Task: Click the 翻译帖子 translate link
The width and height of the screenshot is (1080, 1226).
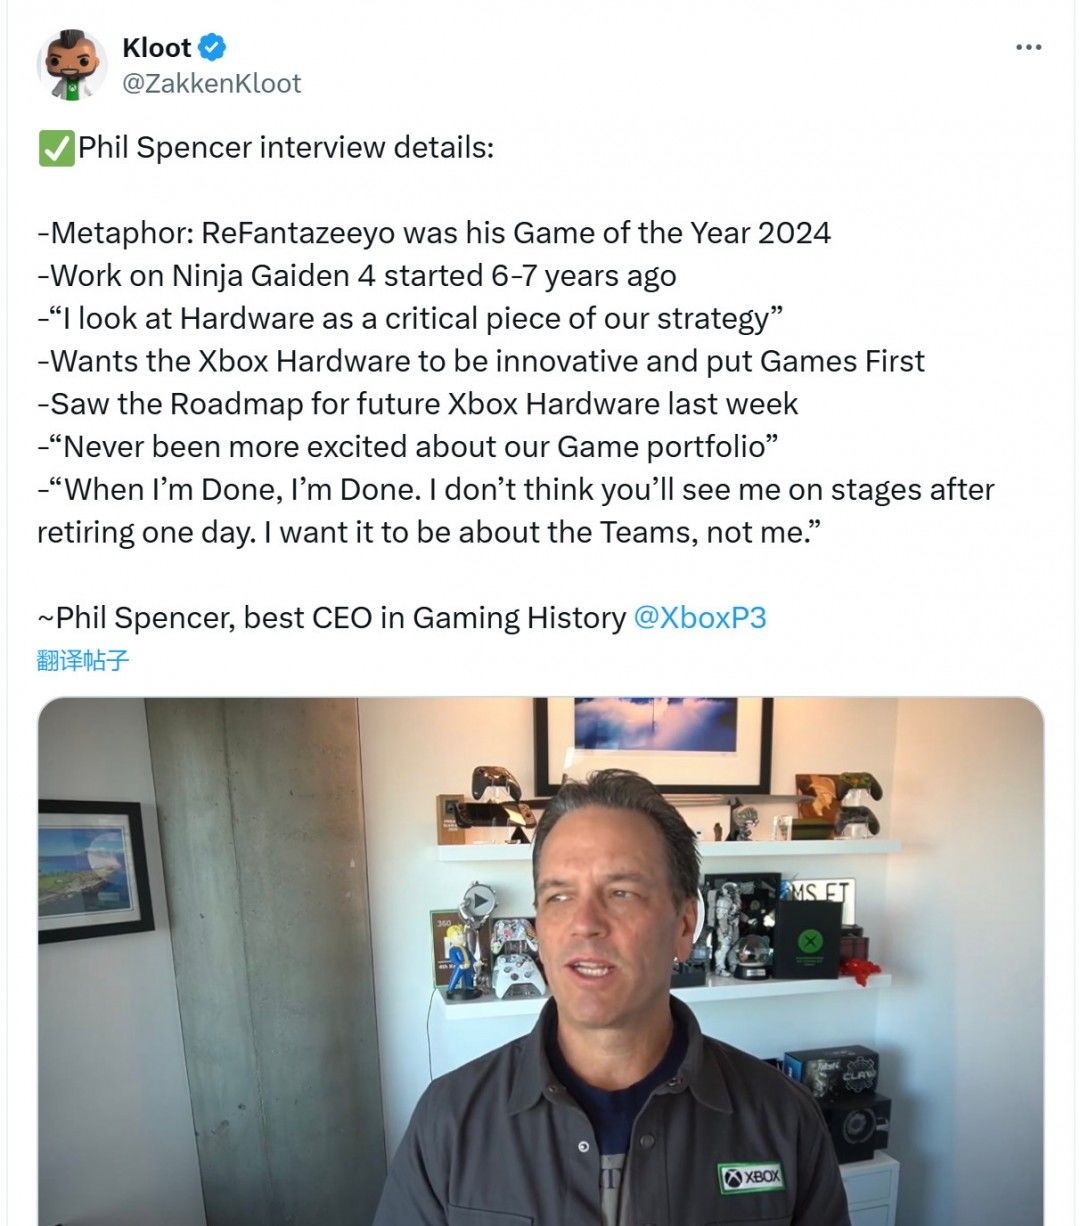Action: pyautogui.click(x=83, y=660)
